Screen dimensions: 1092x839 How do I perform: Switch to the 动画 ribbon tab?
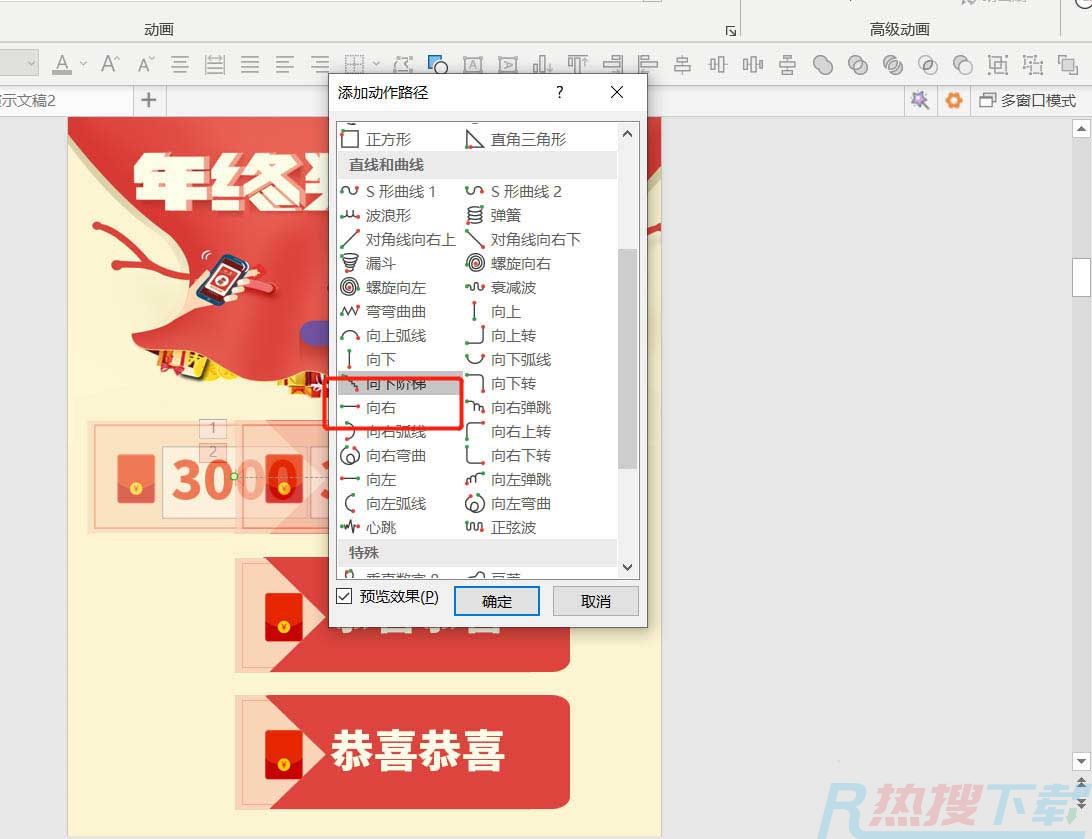point(158,29)
